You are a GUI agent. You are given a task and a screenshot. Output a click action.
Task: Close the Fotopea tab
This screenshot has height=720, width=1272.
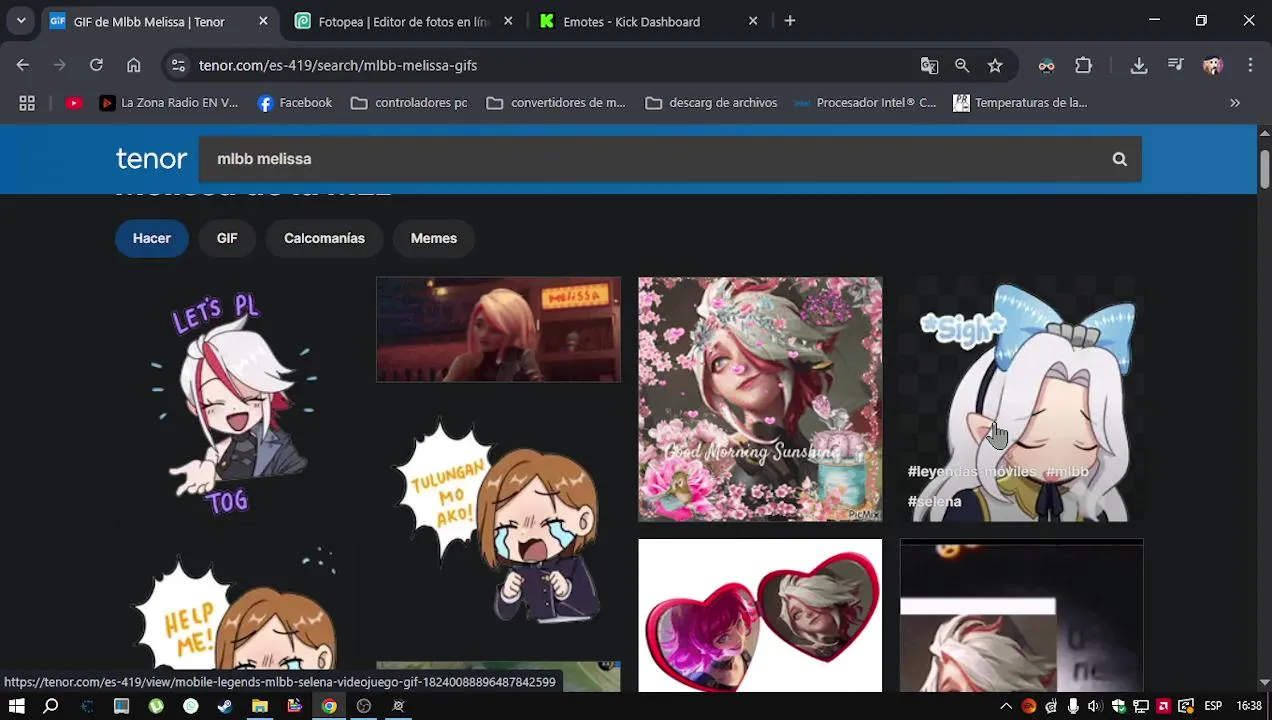click(x=508, y=21)
